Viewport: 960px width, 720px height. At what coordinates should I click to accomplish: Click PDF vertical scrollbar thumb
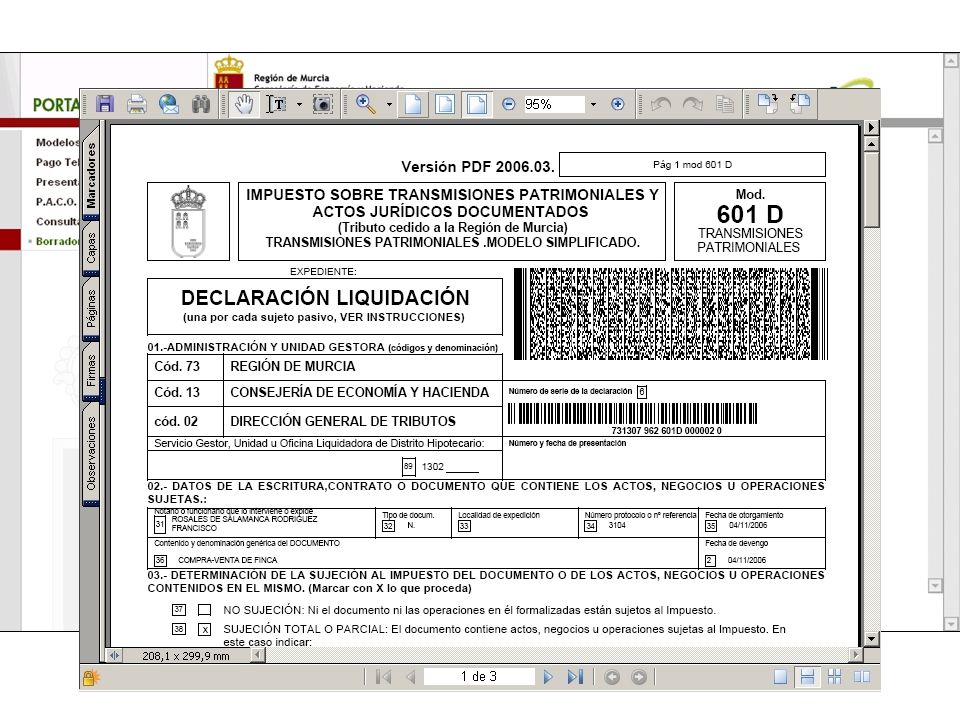point(872,190)
